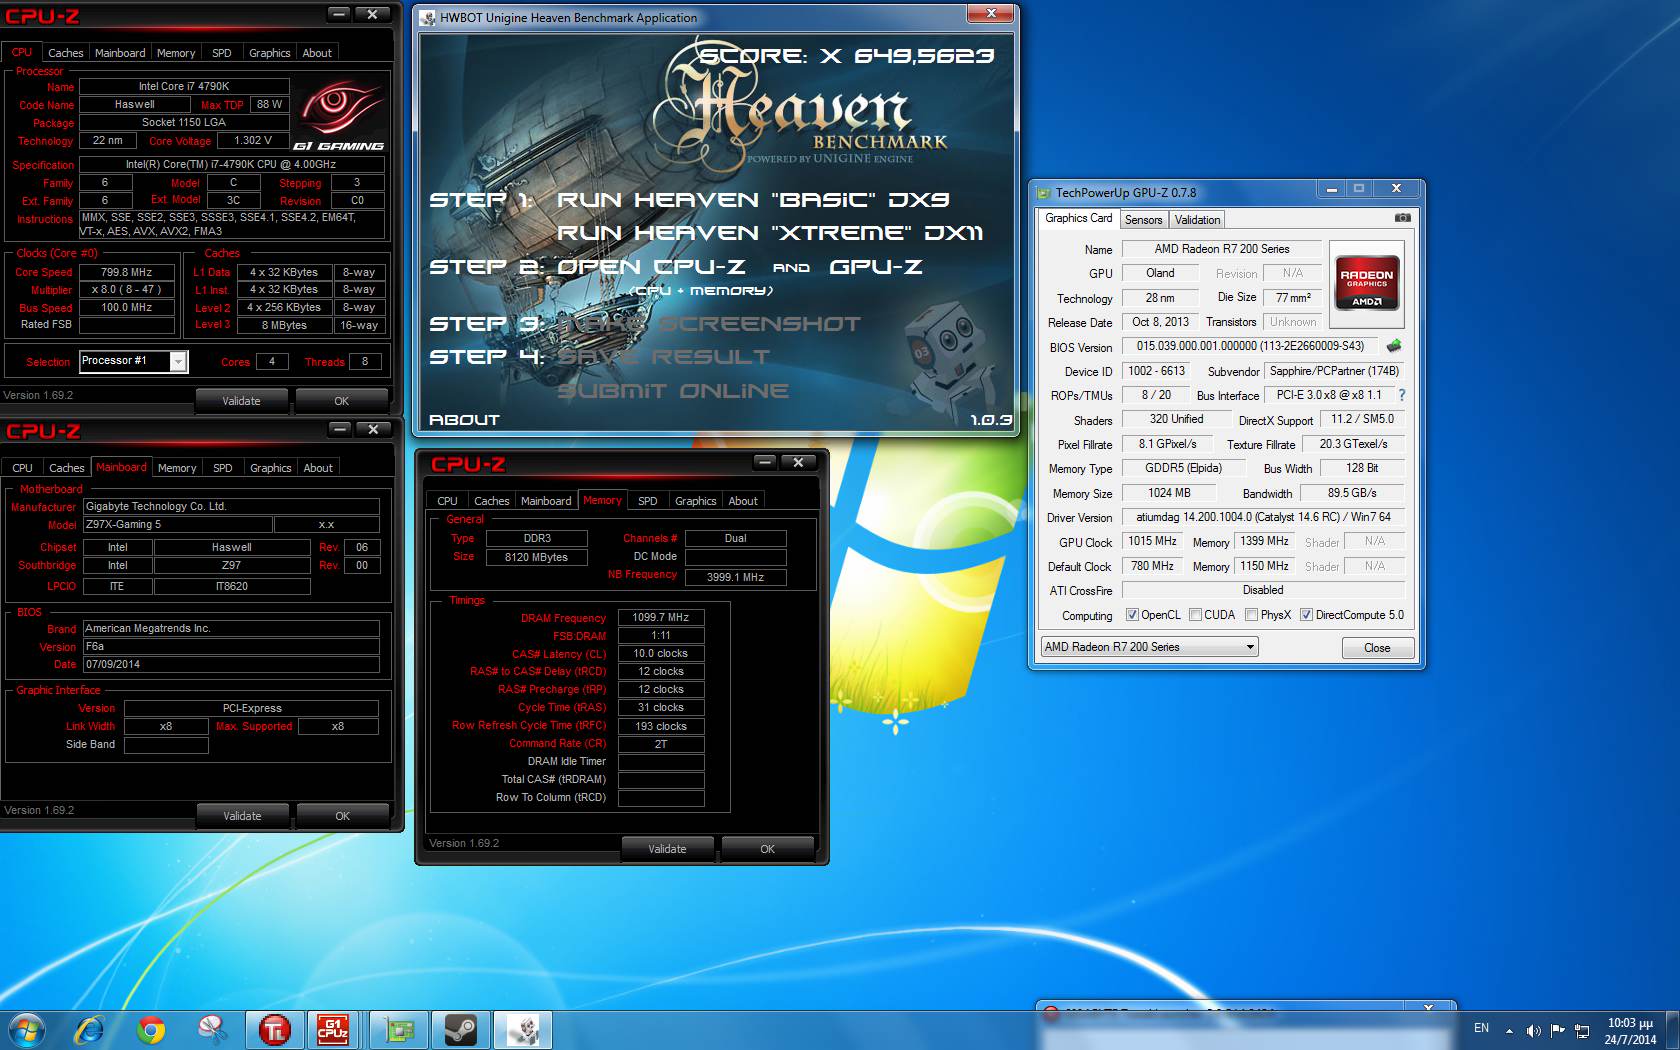Screen dimensions: 1680x1050
Task: Toggle the OpenCL checkbox
Action: (x=1132, y=615)
